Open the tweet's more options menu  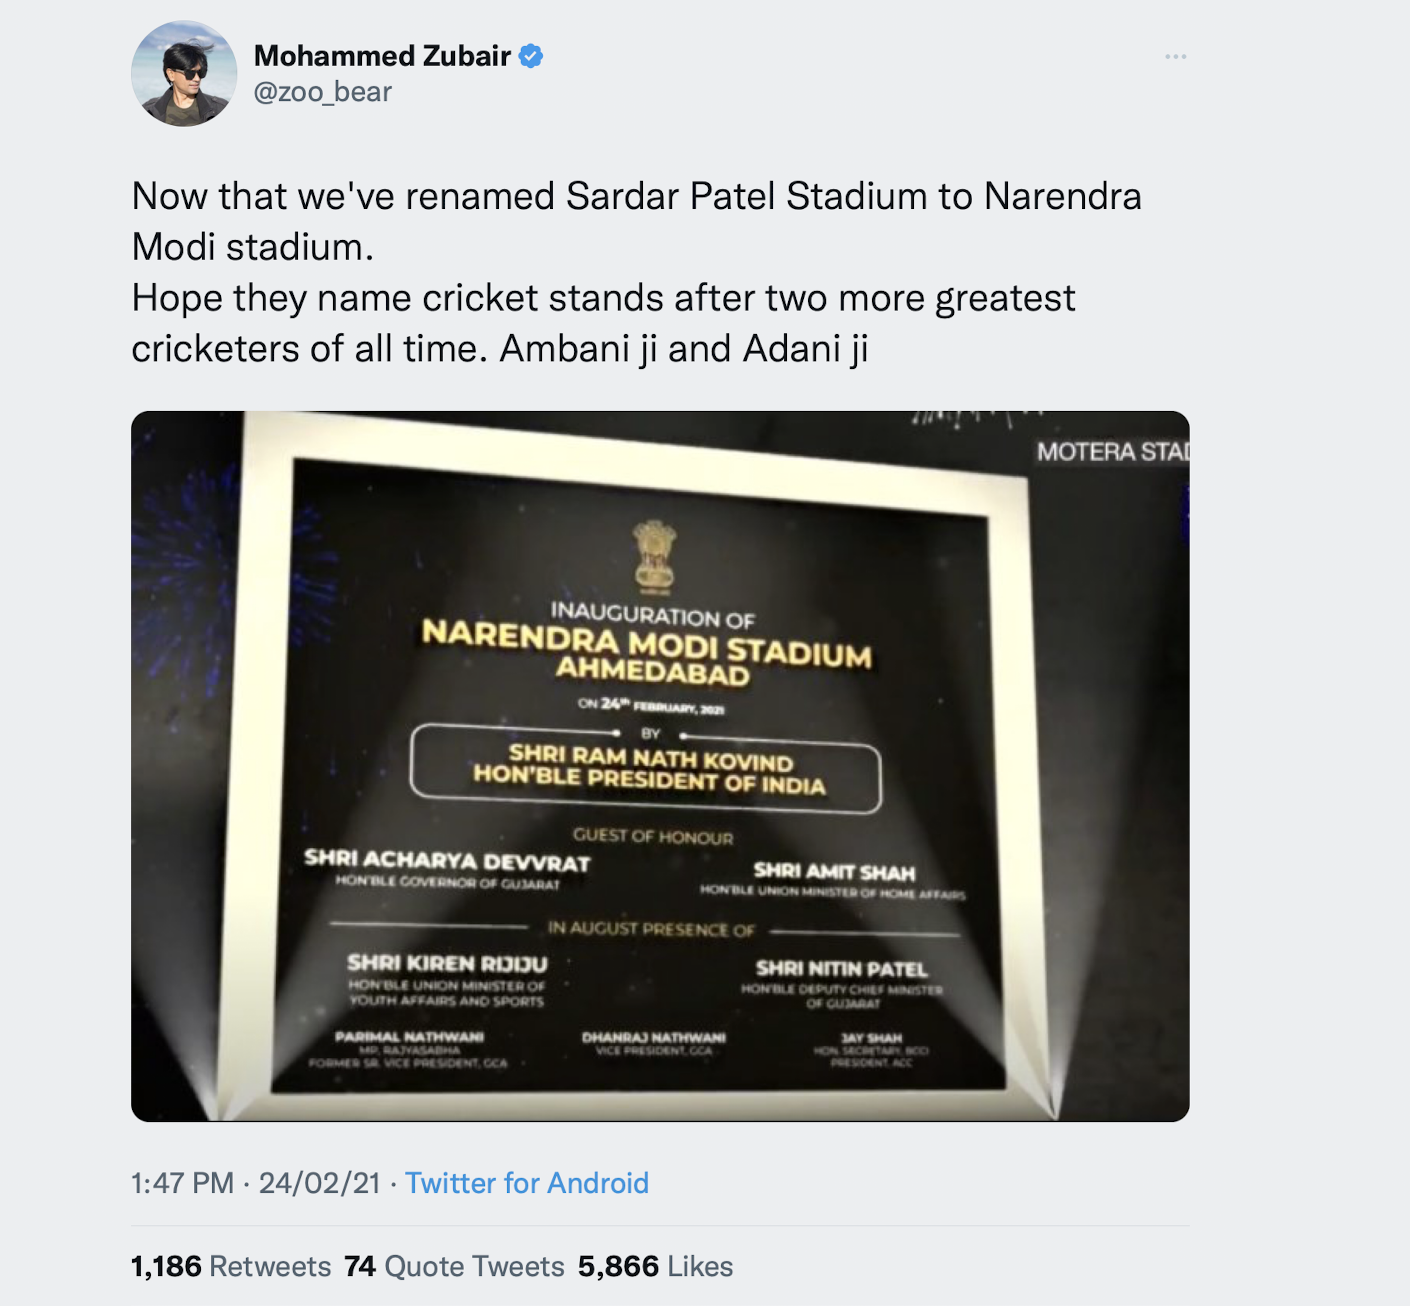[x=1175, y=57]
